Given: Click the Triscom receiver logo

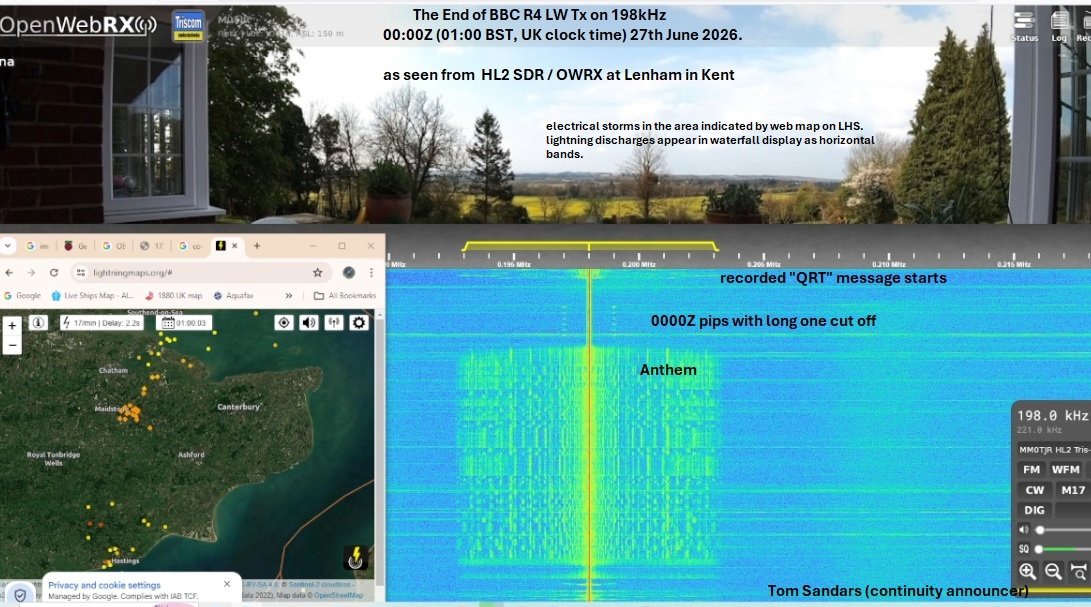Looking at the screenshot, I should (x=188, y=26).
